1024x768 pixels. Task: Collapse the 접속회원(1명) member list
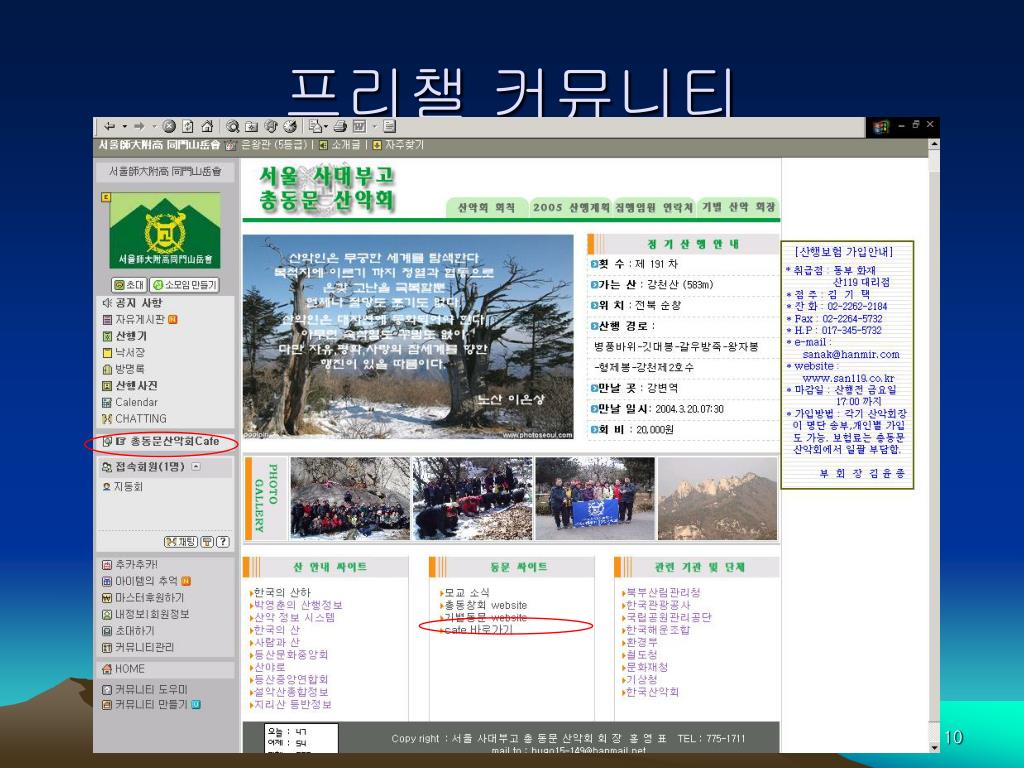(196, 467)
